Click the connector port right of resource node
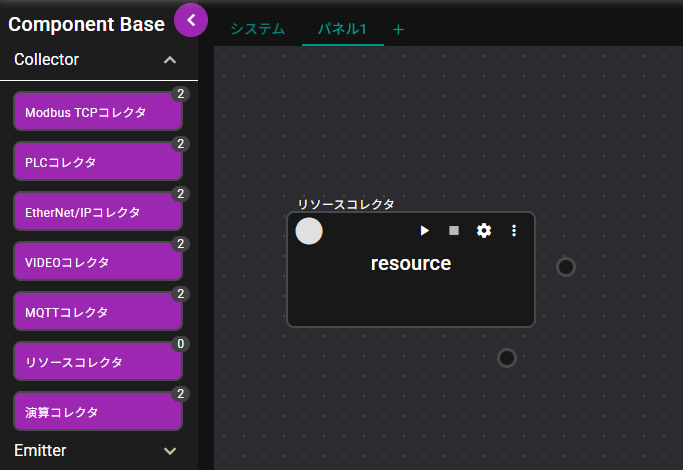The width and height of the screenshot is (683, 470). click(x=566, y=267)
